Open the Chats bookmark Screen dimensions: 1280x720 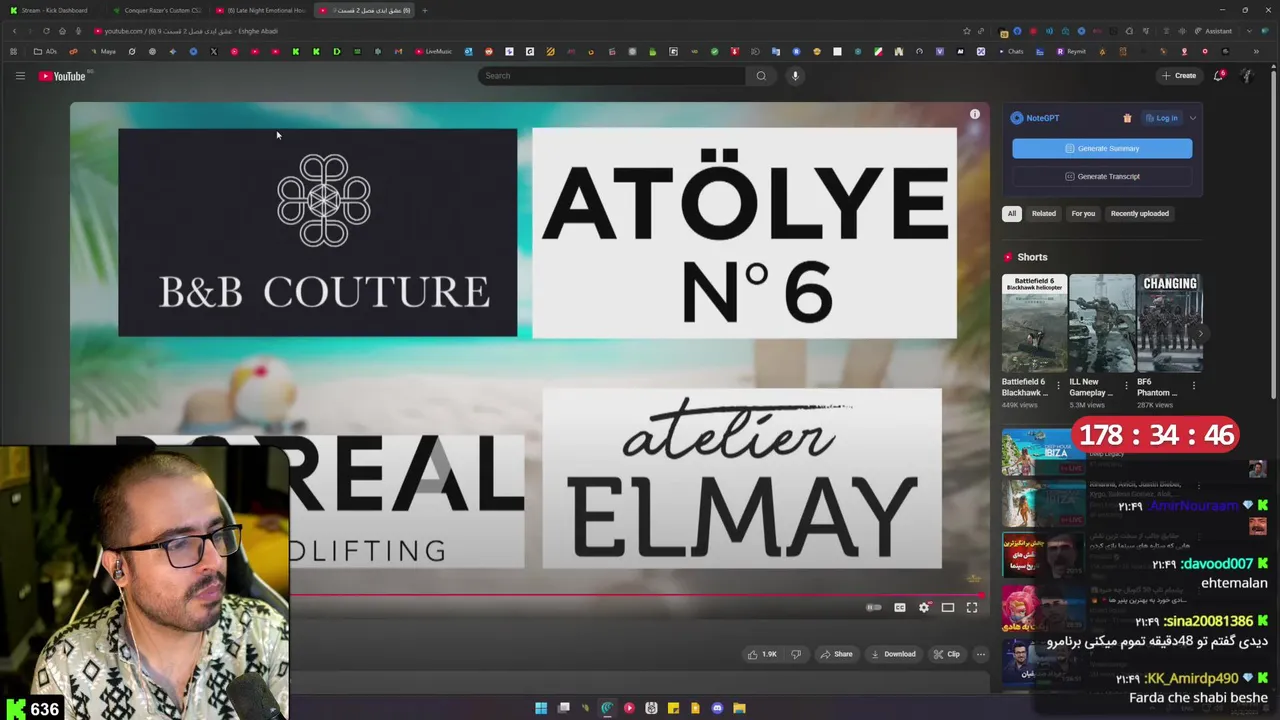tap(1011, 52)
